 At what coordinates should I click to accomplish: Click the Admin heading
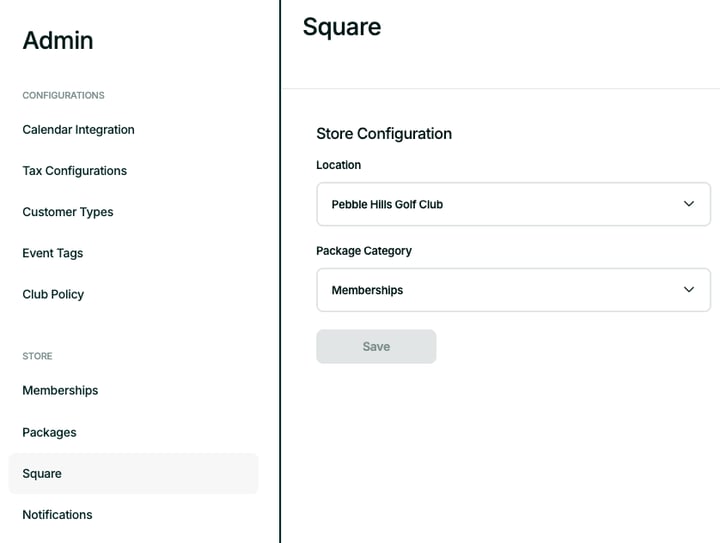pos(58,40)
